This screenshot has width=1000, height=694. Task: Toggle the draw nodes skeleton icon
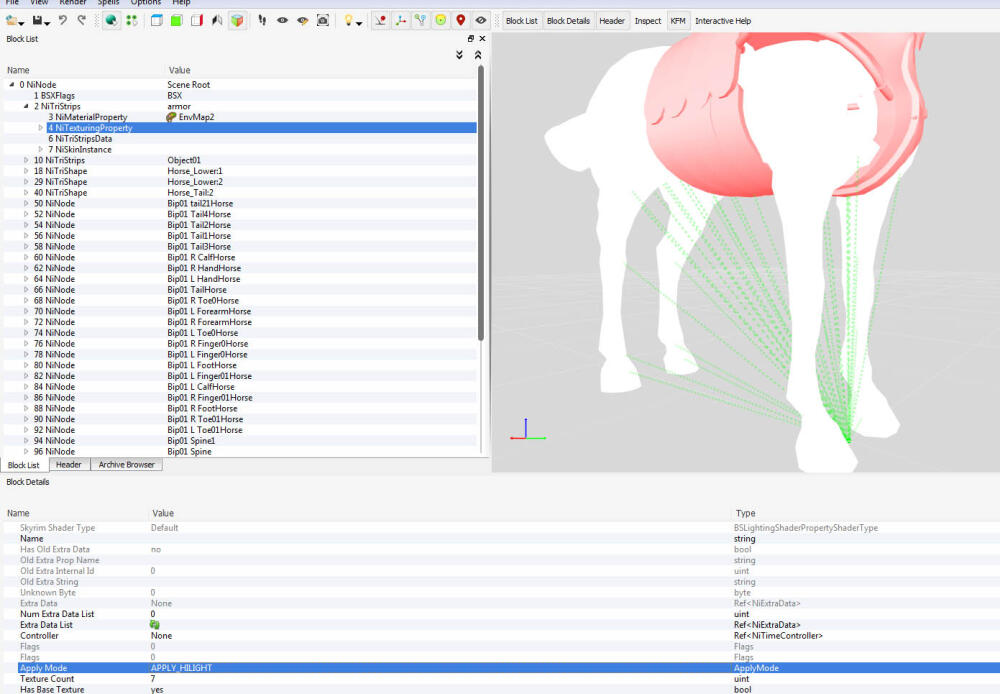(x=420, y=20)
